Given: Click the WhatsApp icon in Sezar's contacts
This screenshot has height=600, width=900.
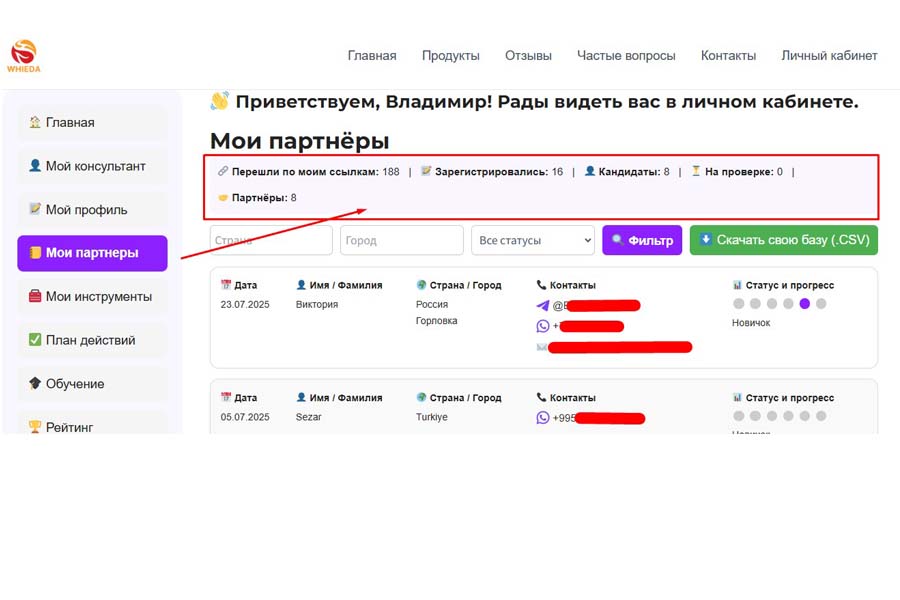Looking at the screenshot, I should coord(542,417).
